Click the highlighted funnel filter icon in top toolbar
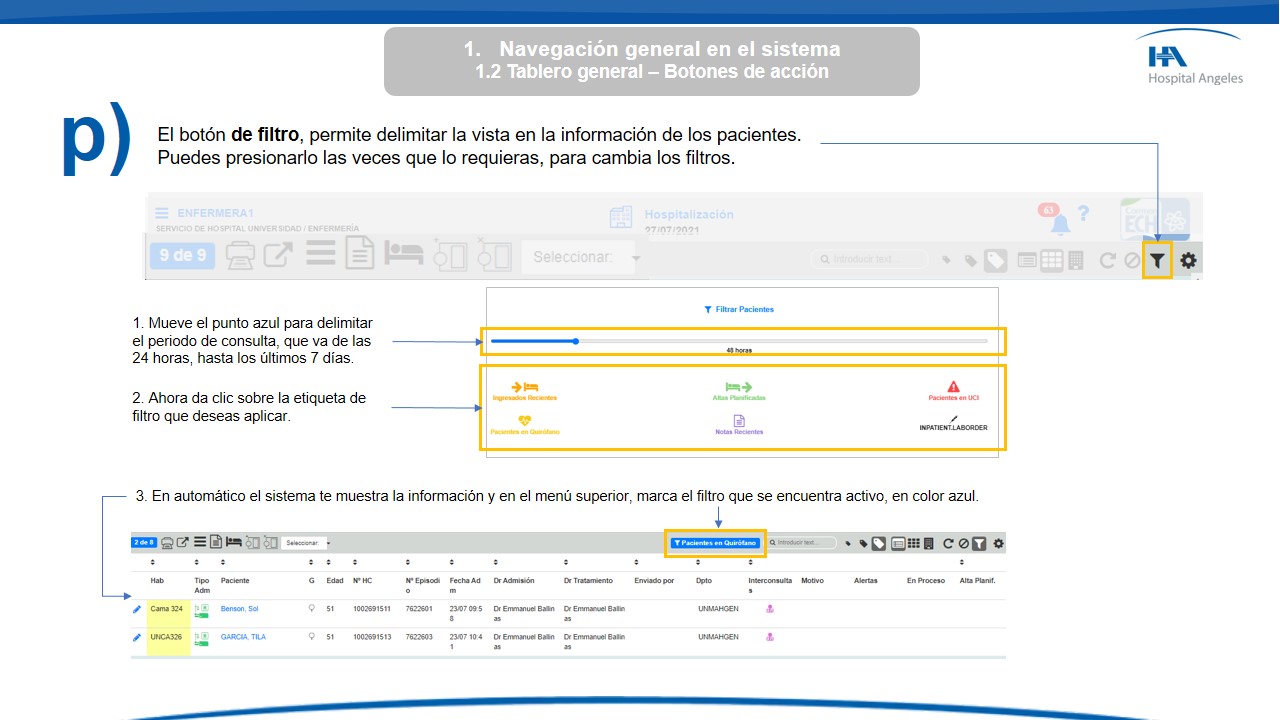Viewport: 1280px width, 720px height. tap(1157, 260)
